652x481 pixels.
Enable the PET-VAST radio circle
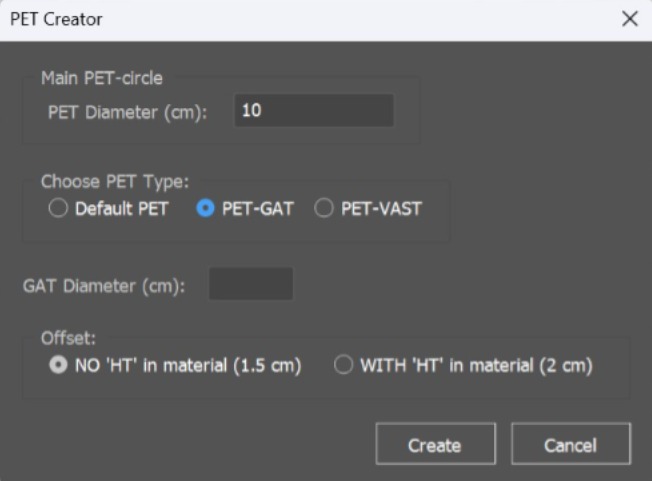click(323, 209)
